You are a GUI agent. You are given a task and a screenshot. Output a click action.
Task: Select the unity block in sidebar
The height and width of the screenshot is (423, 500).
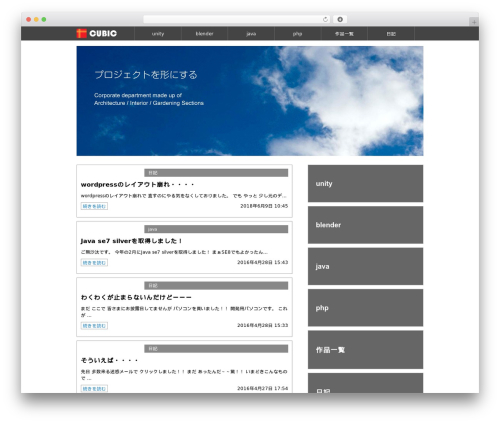(365, 183)
